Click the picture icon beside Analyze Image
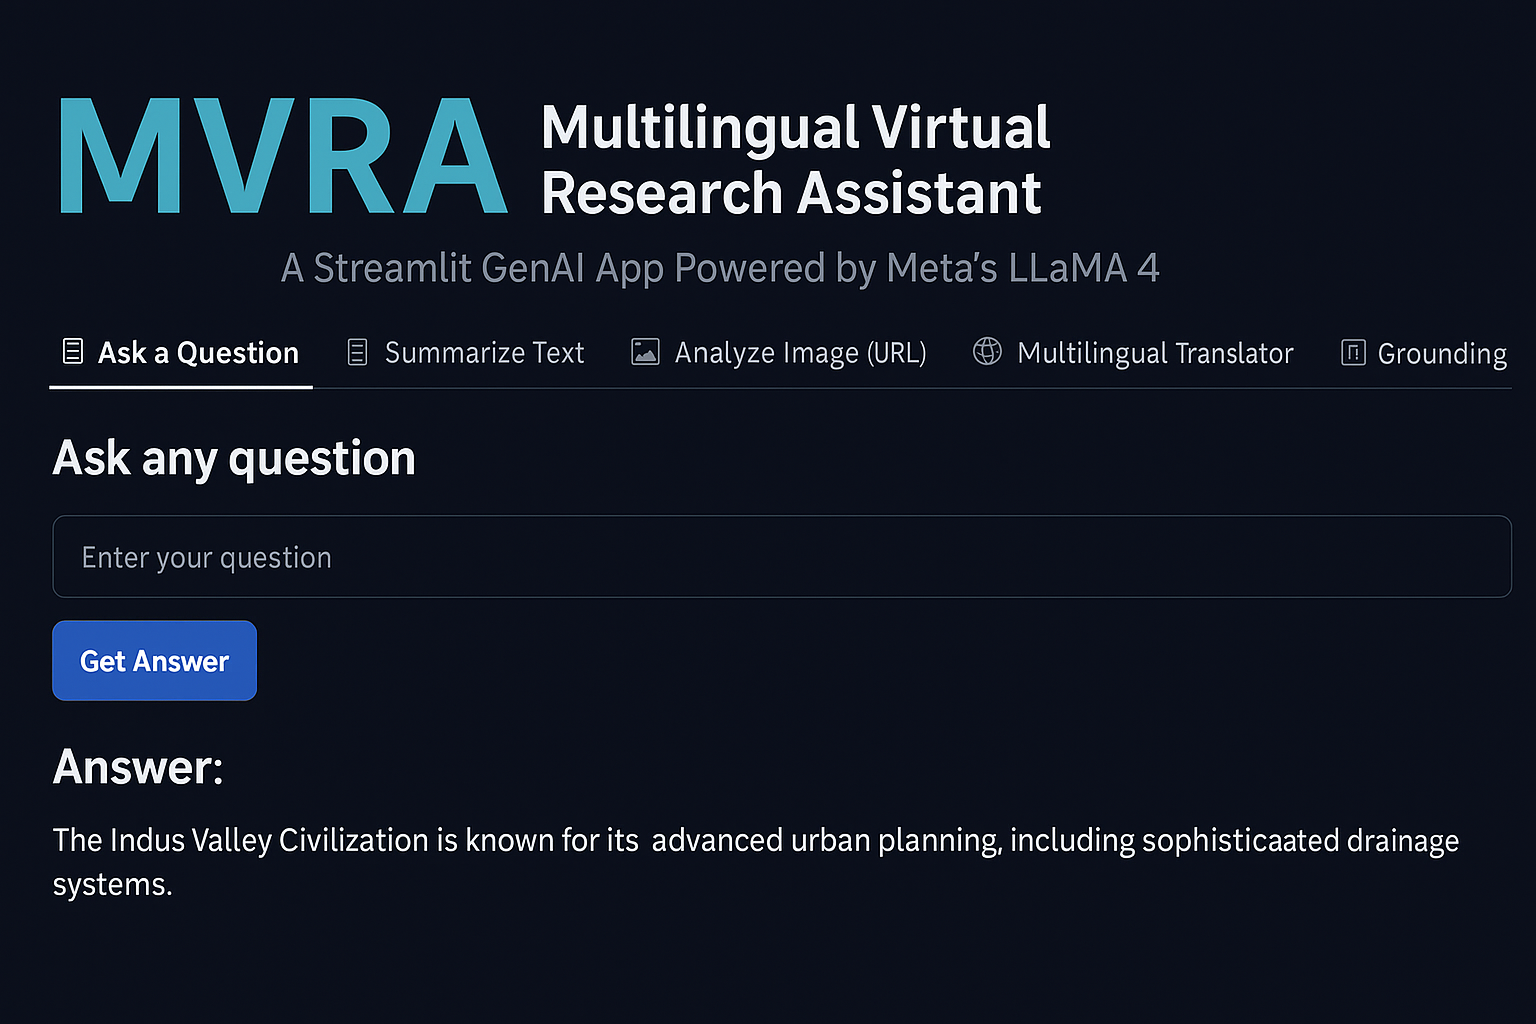 click(645, 352)
